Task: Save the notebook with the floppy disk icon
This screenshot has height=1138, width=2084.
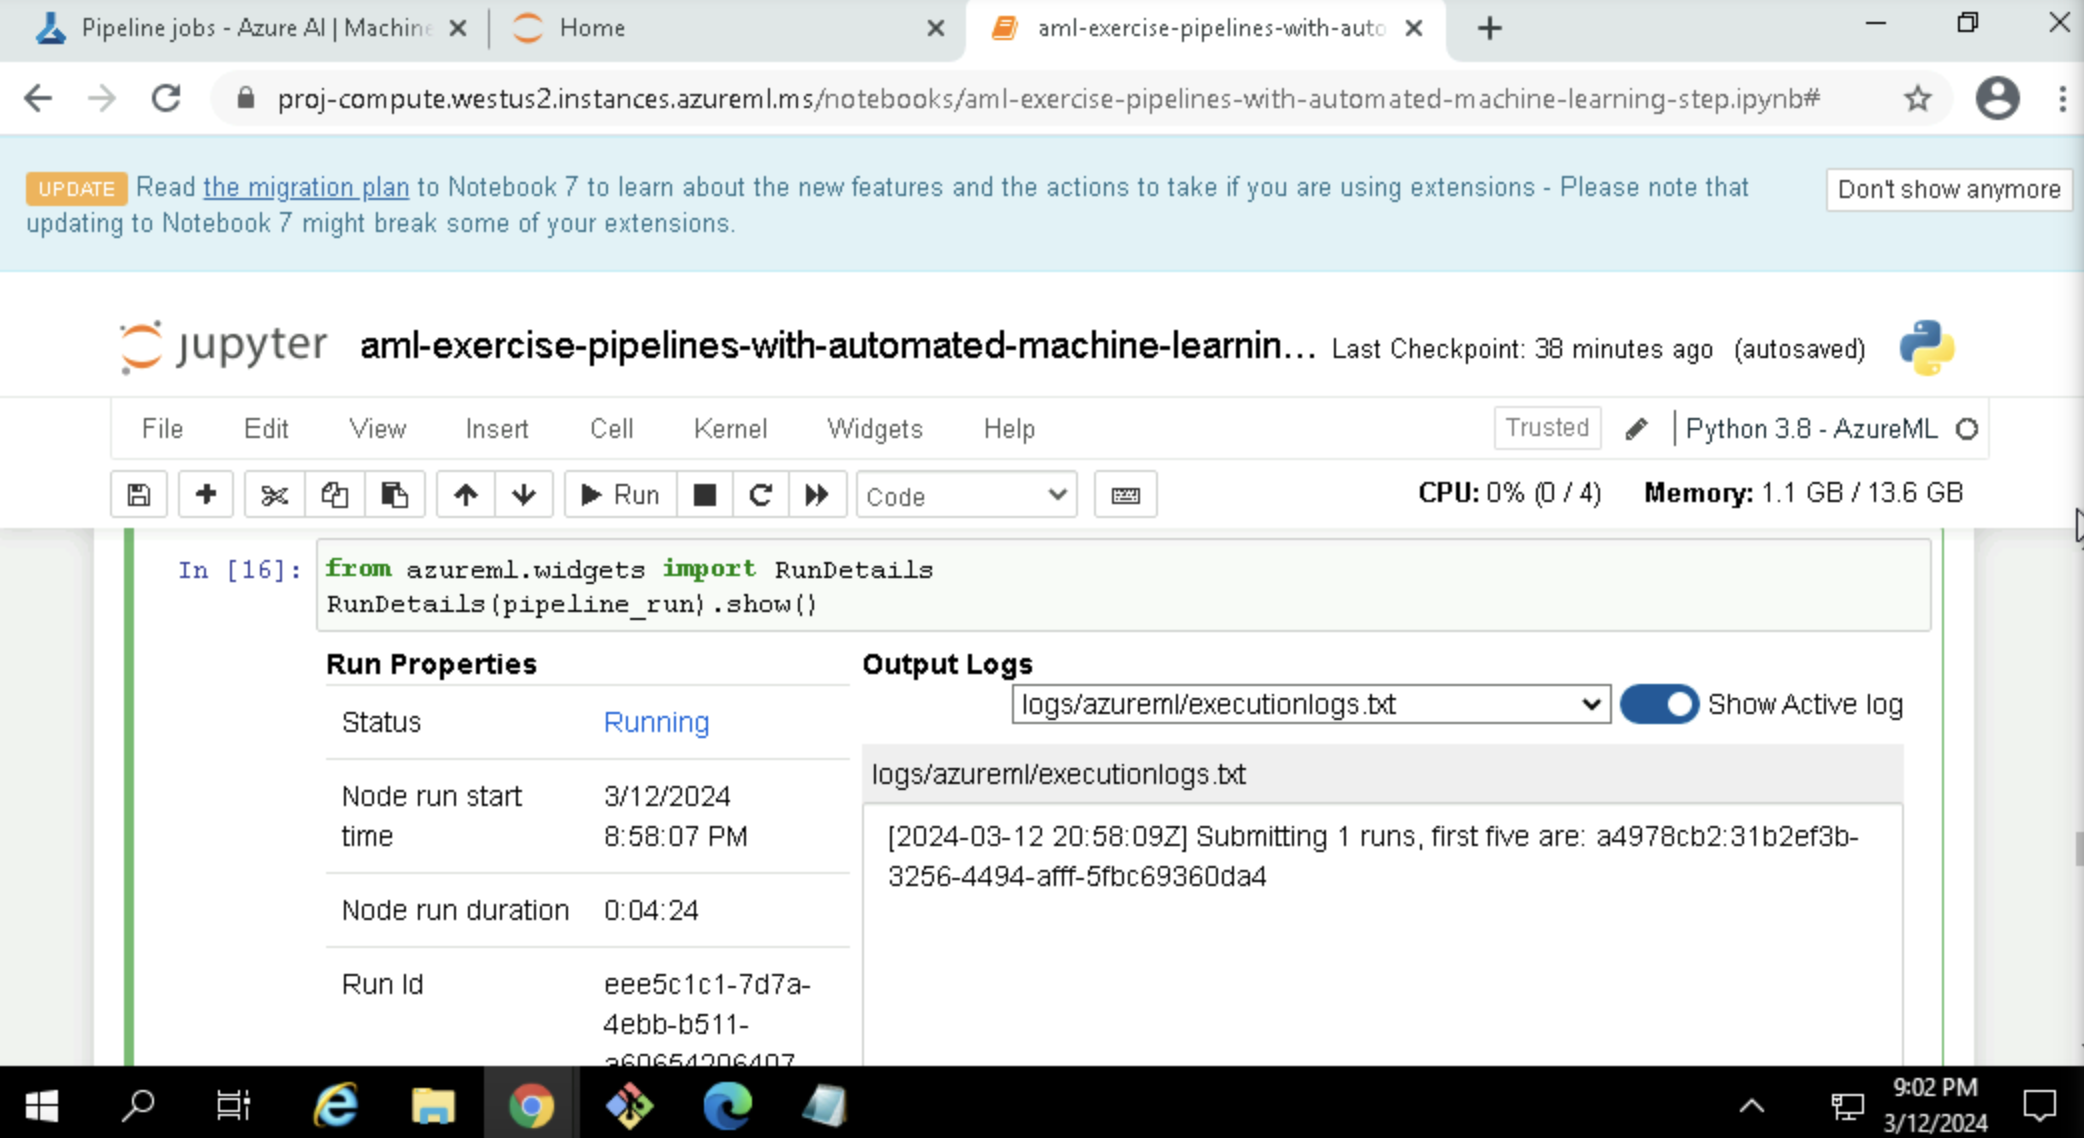Action: click(139, 495)
